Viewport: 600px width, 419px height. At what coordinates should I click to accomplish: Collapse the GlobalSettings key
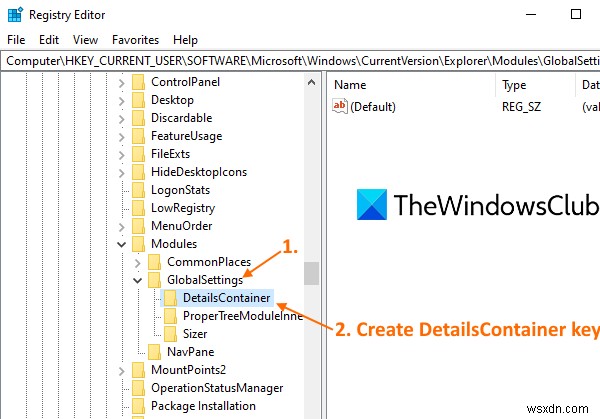click(137, 280)
